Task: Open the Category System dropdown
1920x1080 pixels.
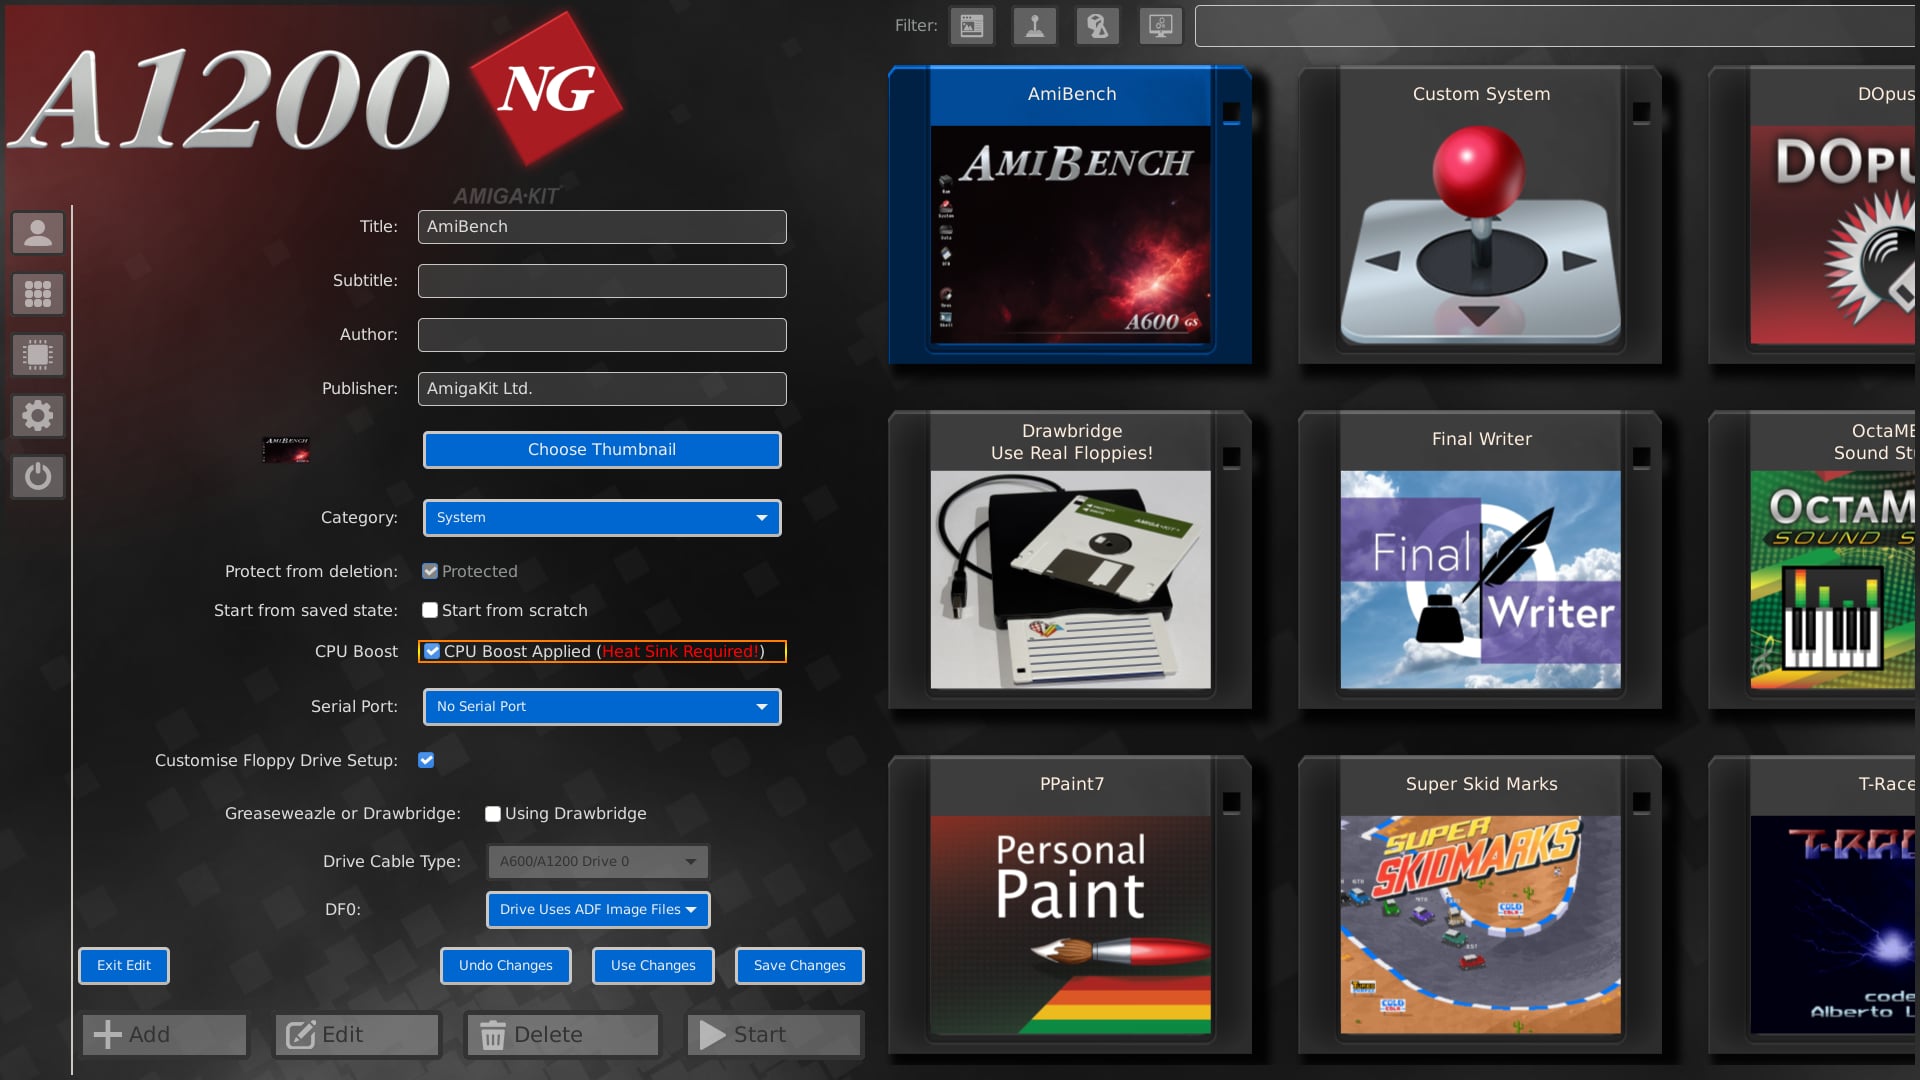Action: [601, 518]
